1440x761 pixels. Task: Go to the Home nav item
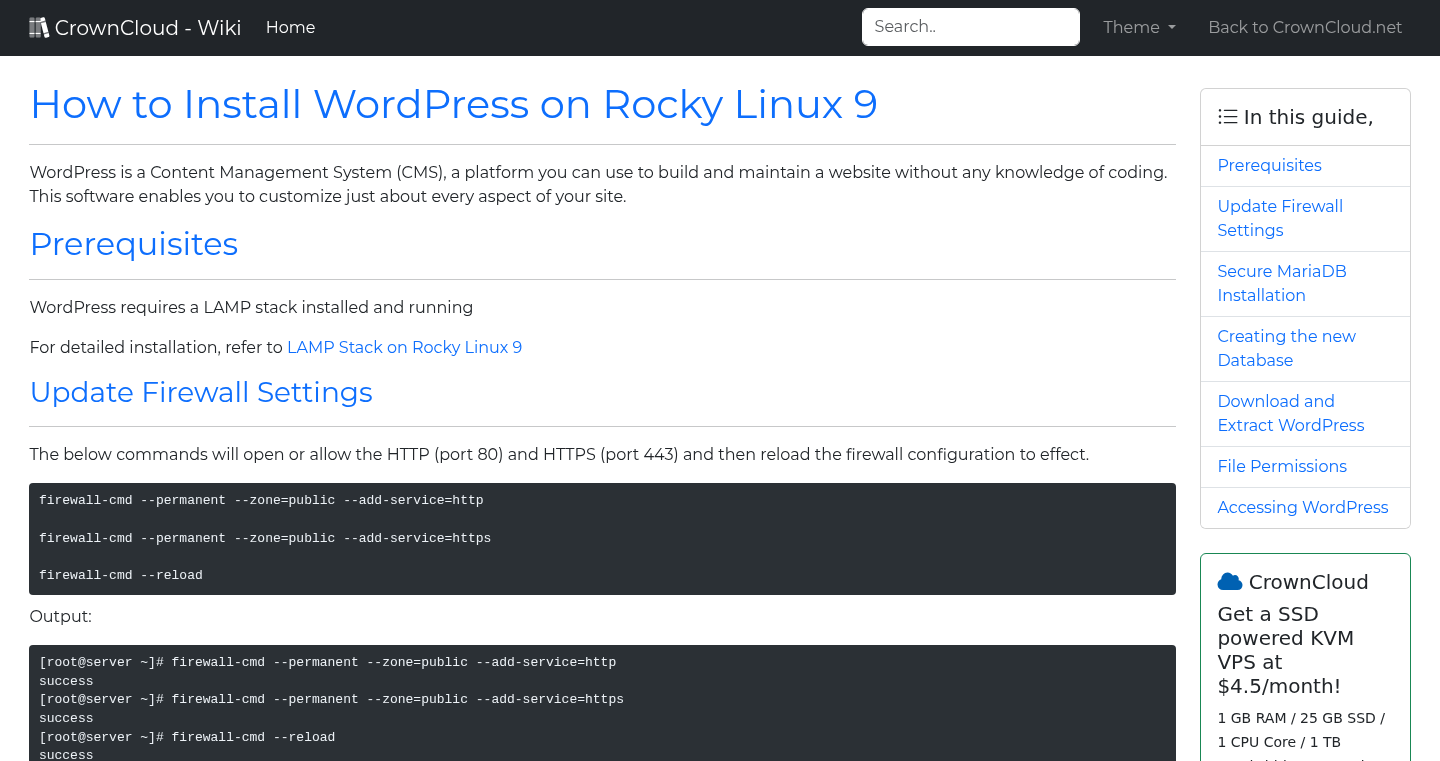[290, 27]
